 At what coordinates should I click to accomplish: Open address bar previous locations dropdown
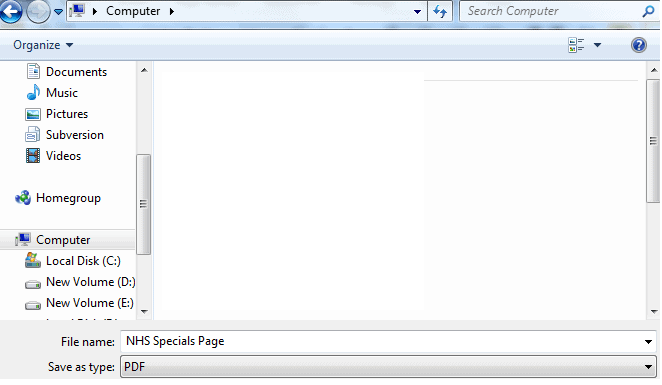coord(417,11)
